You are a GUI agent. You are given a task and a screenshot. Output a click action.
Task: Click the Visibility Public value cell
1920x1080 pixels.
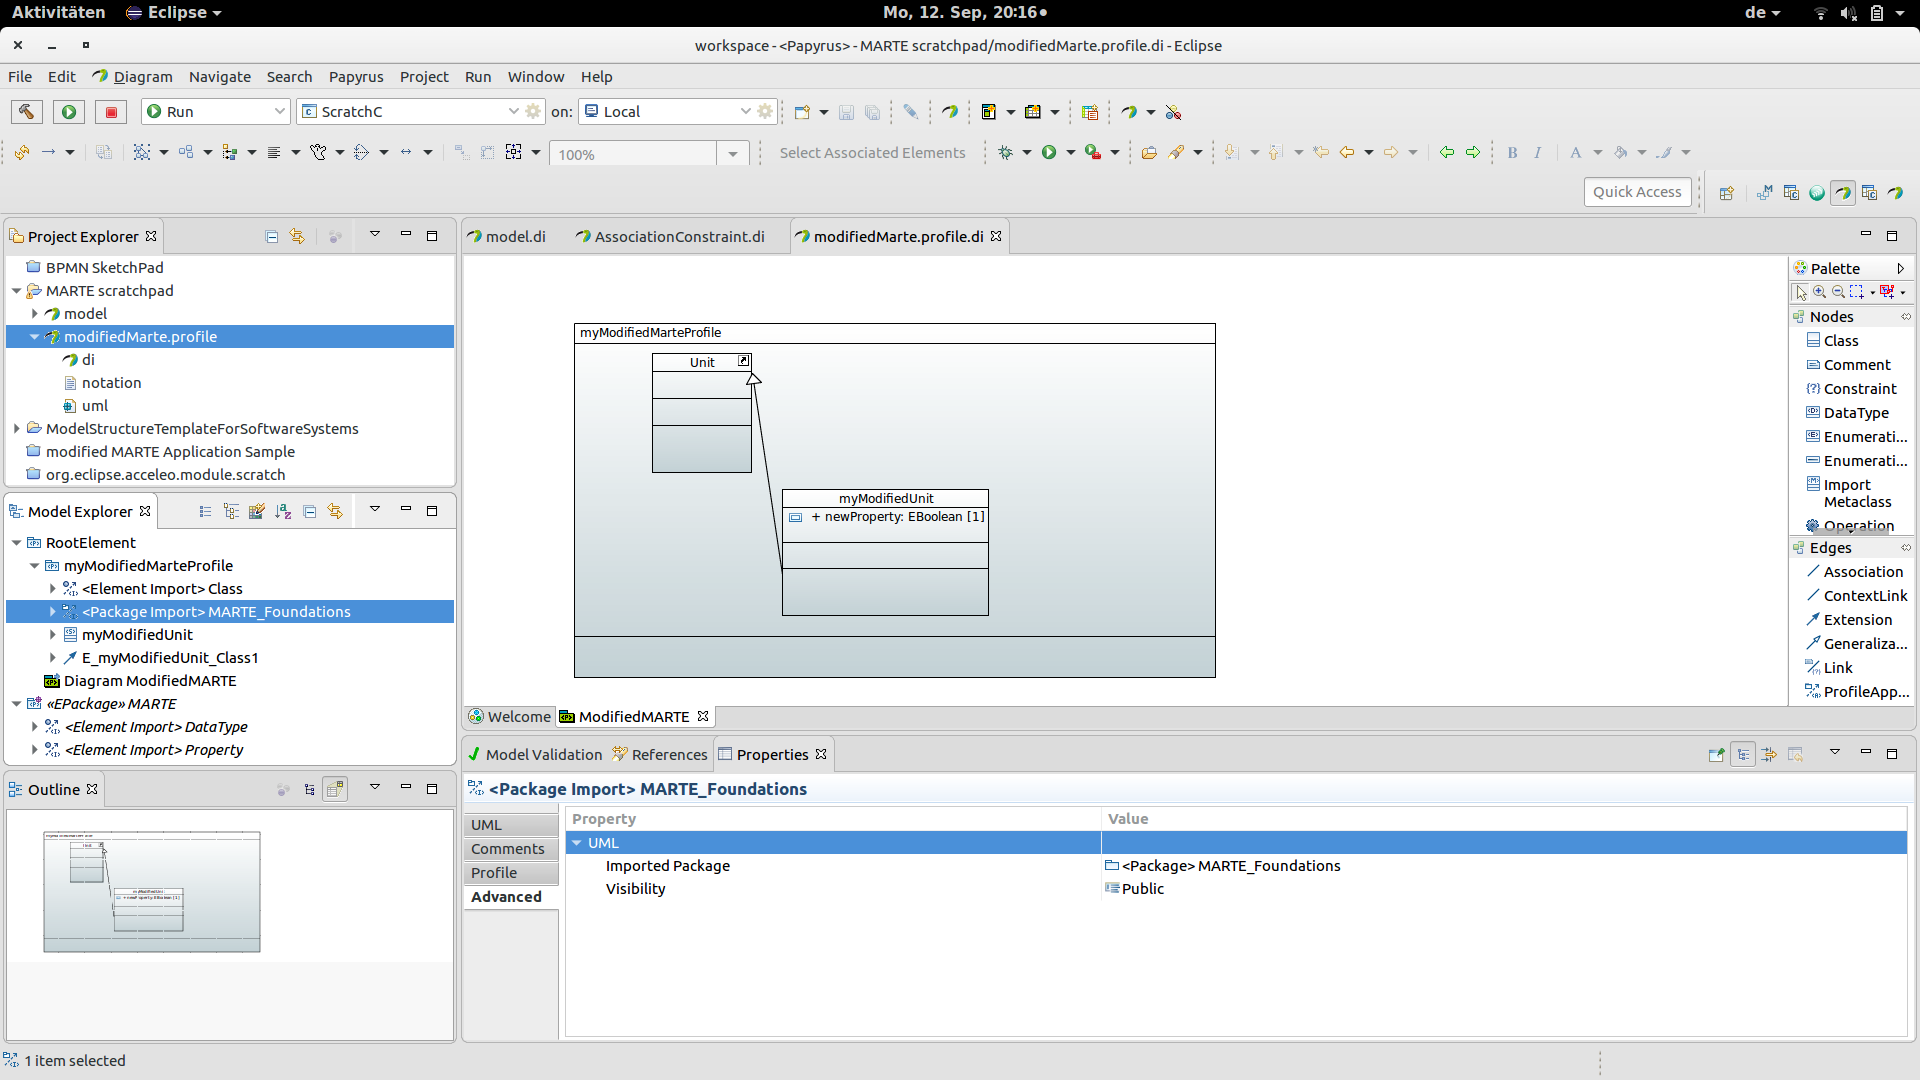[1504, 889]
